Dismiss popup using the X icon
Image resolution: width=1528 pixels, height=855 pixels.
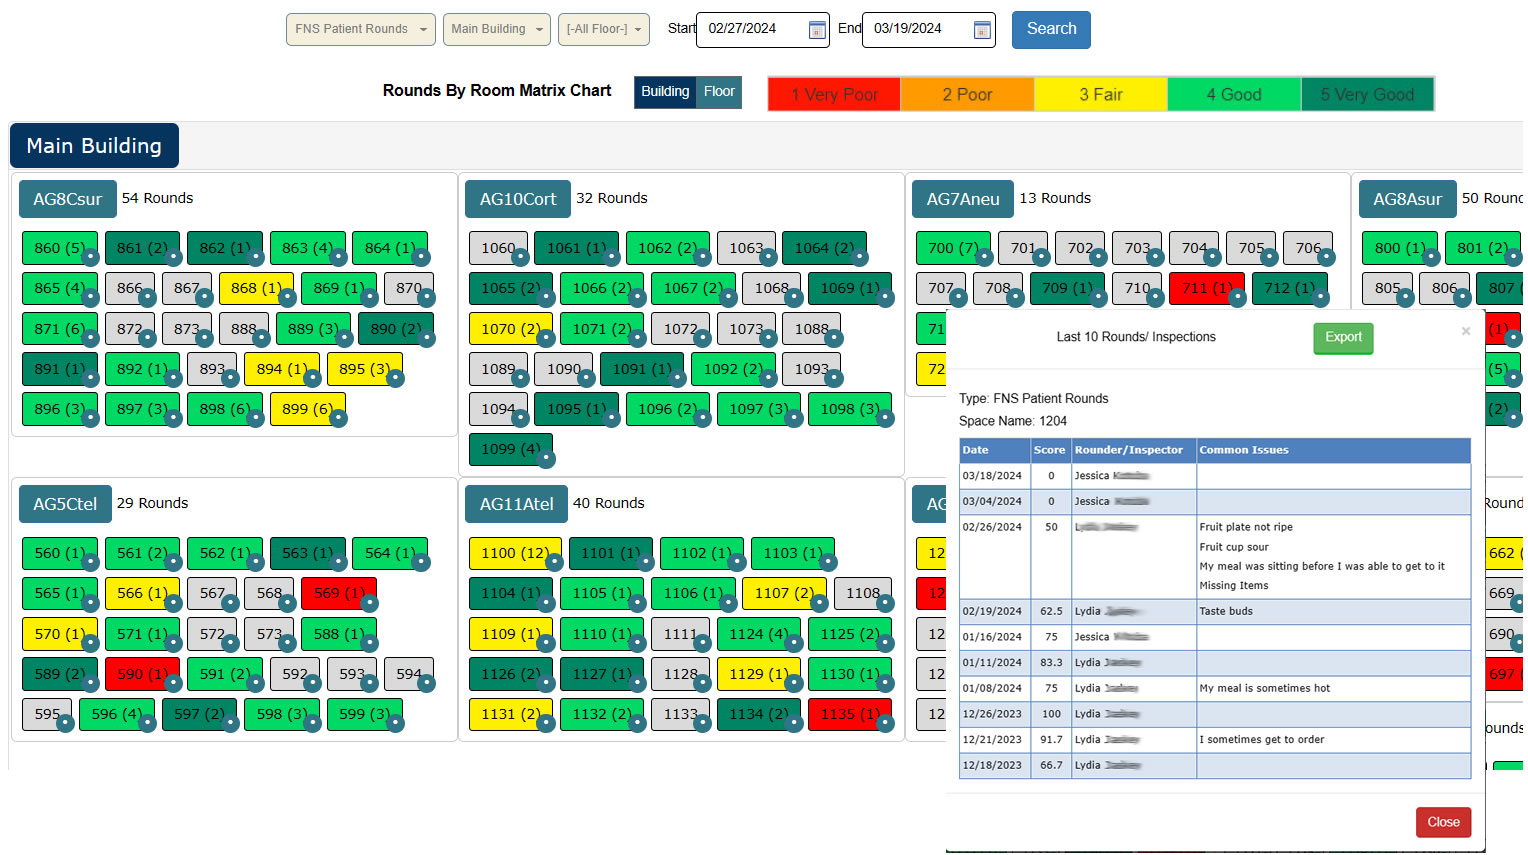1465,331
